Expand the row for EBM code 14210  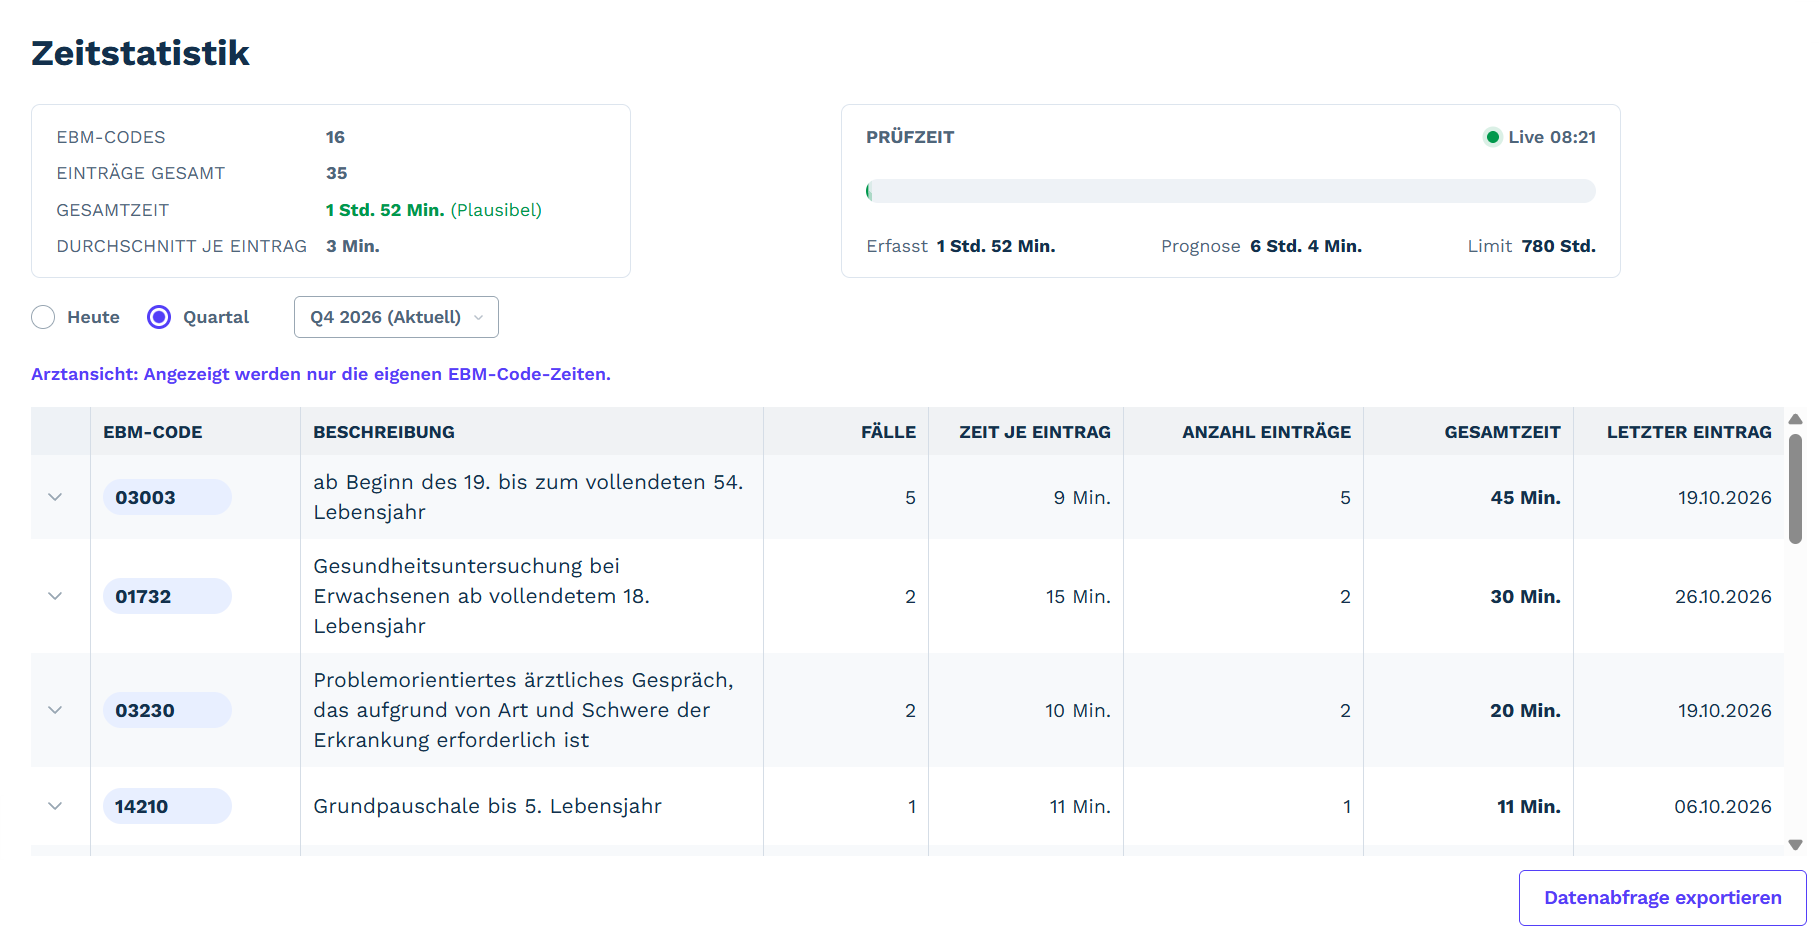[55, 806]
